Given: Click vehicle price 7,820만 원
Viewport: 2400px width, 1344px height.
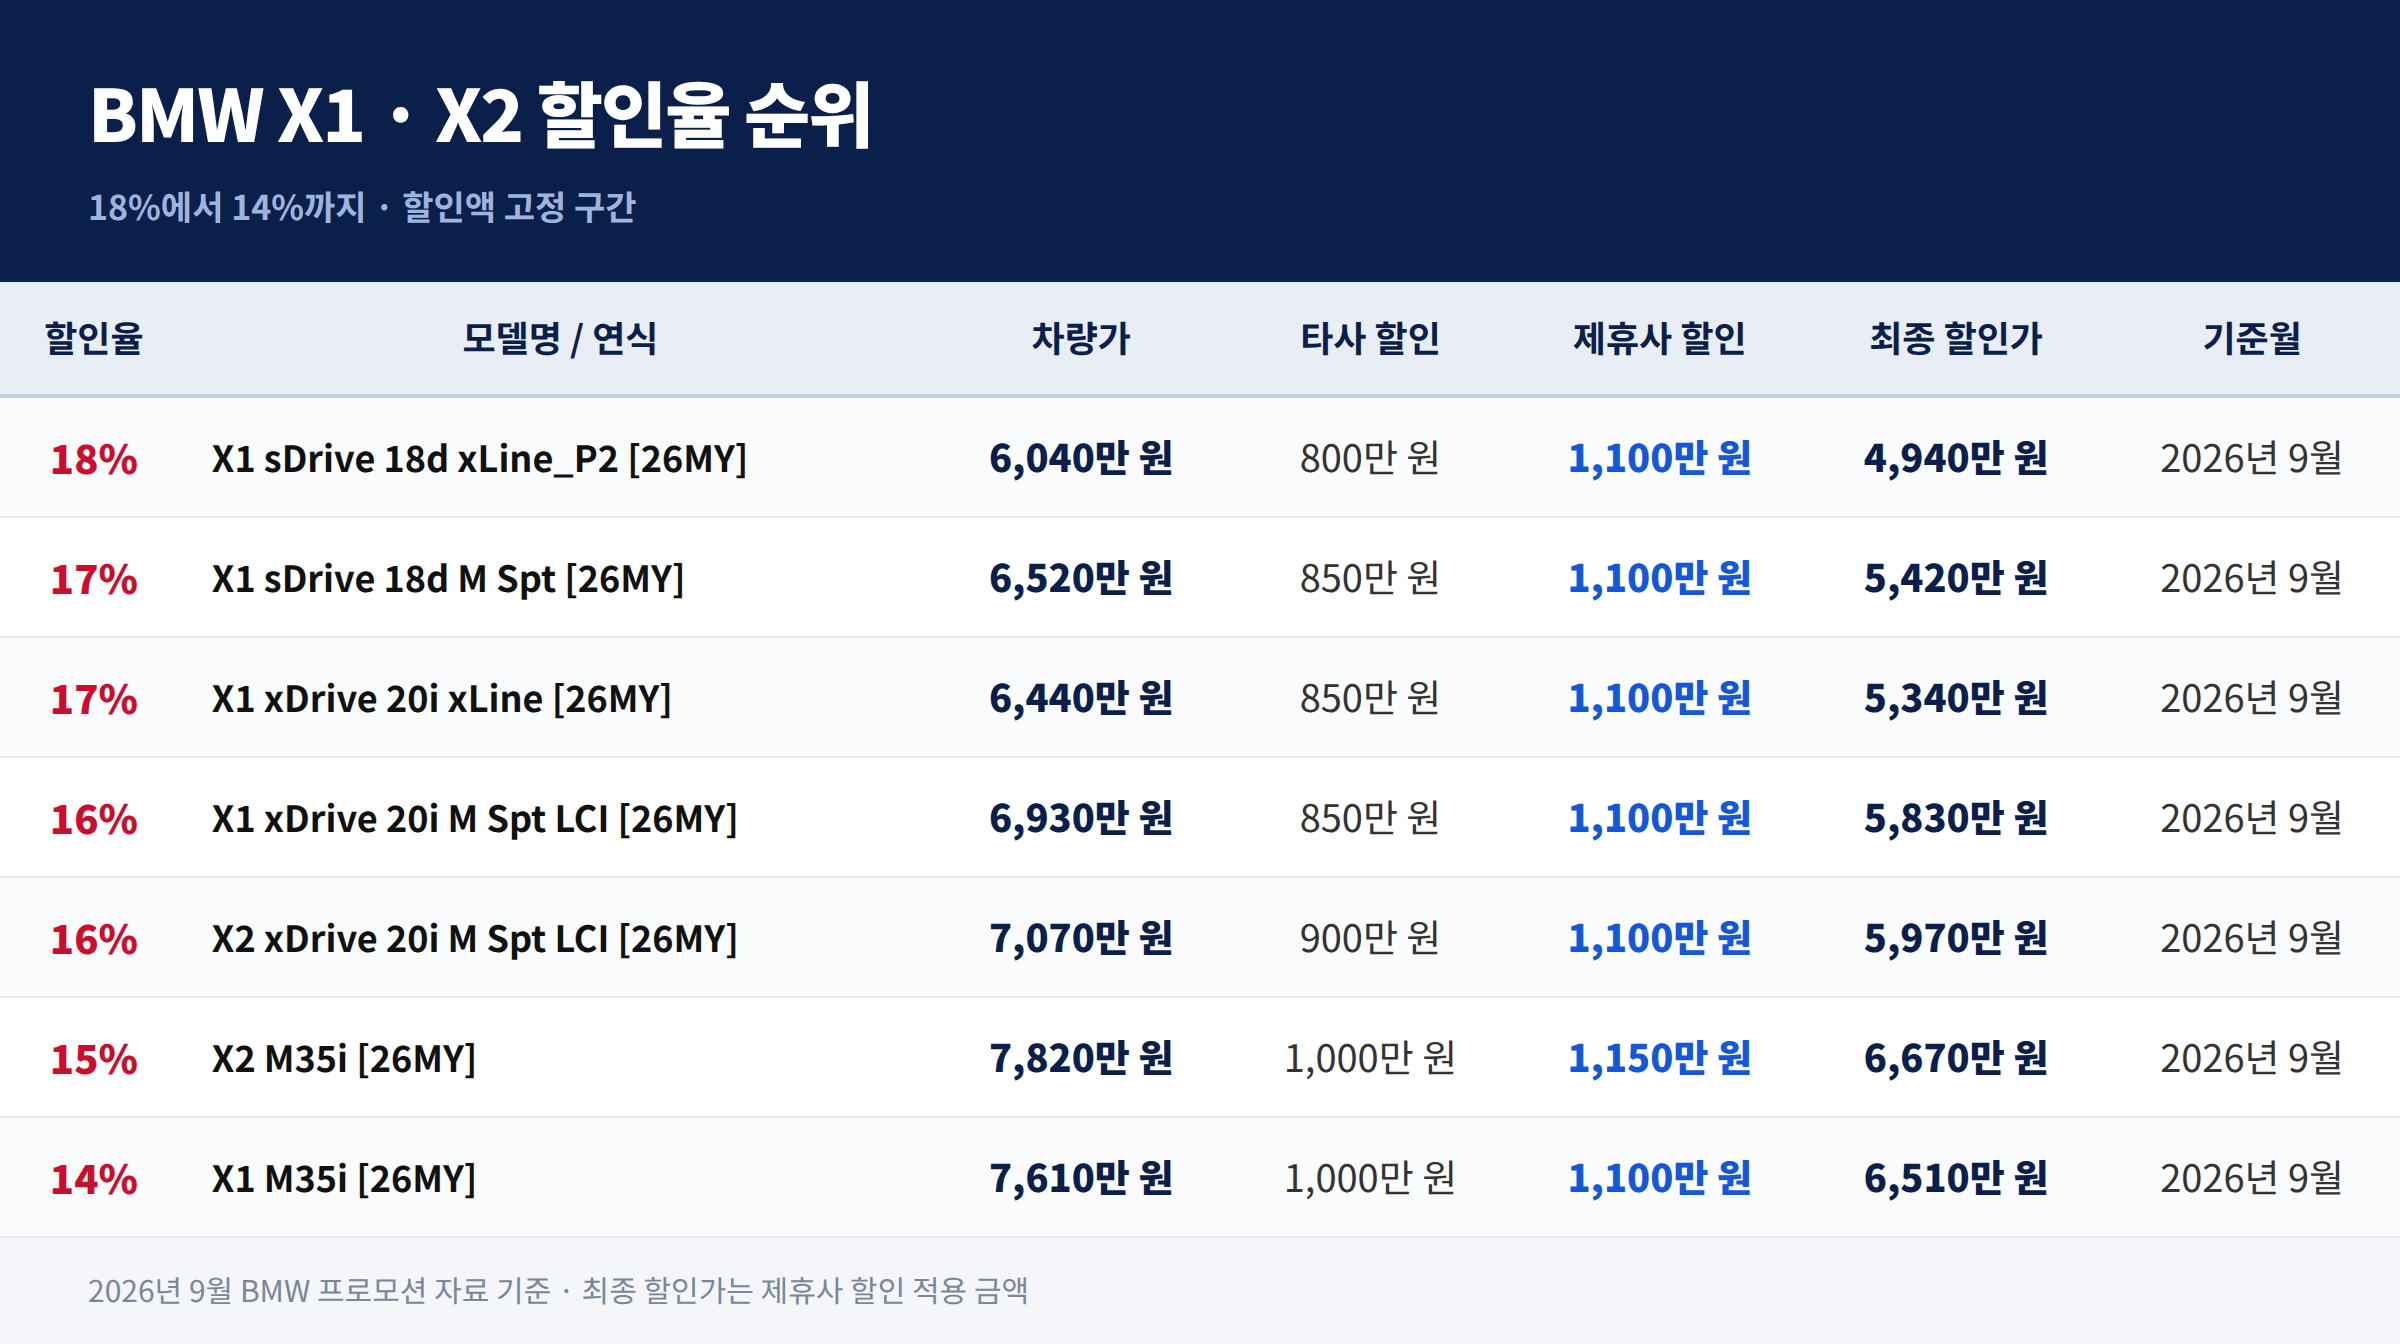Looking at the screenshot, I should coord(1081,1058).
